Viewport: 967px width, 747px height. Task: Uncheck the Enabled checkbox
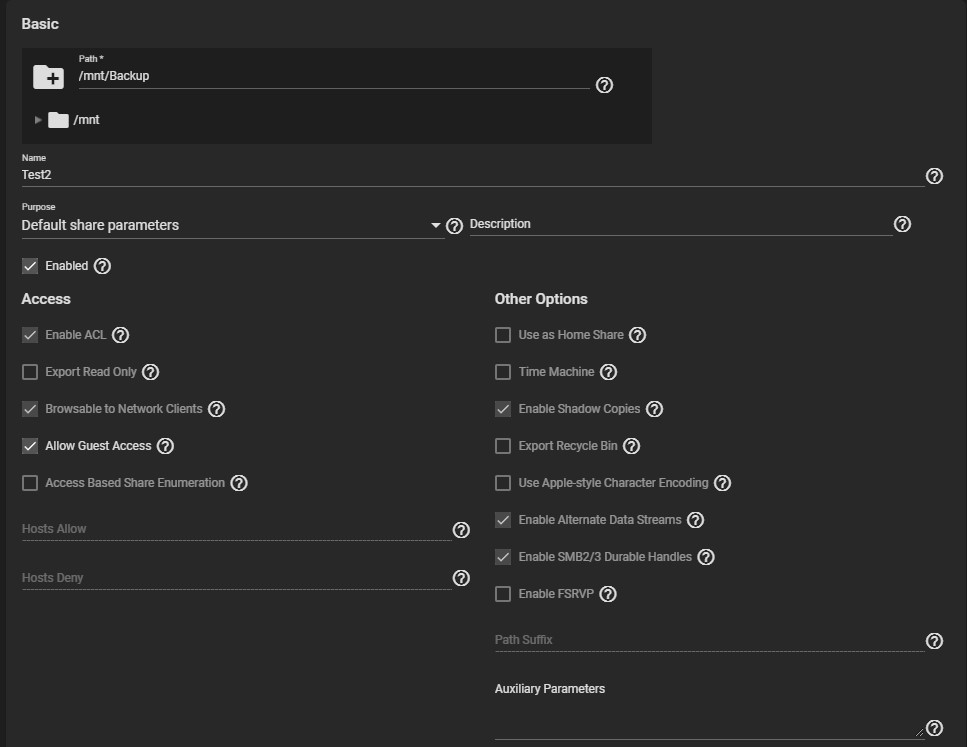point(30,266)
